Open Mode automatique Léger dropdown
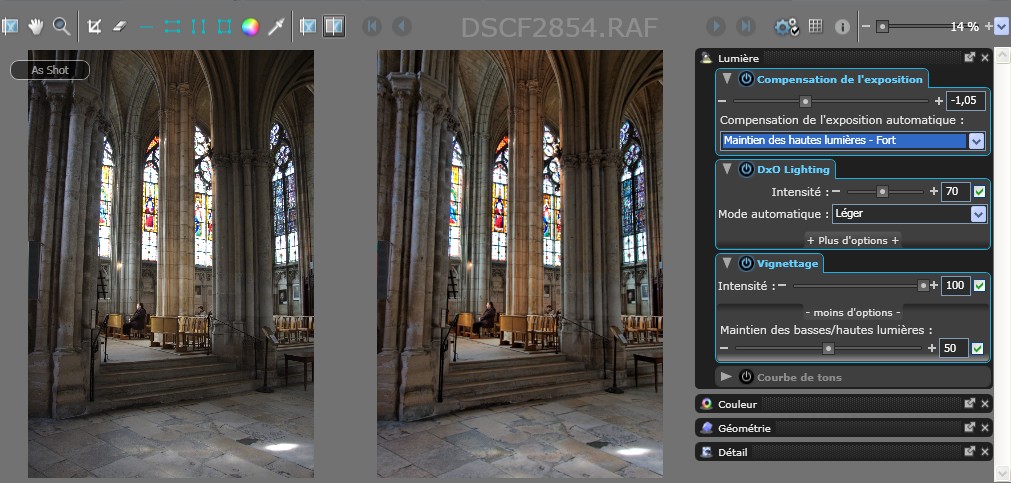Viewport: 1011px width, 483px height. (979, 214)
